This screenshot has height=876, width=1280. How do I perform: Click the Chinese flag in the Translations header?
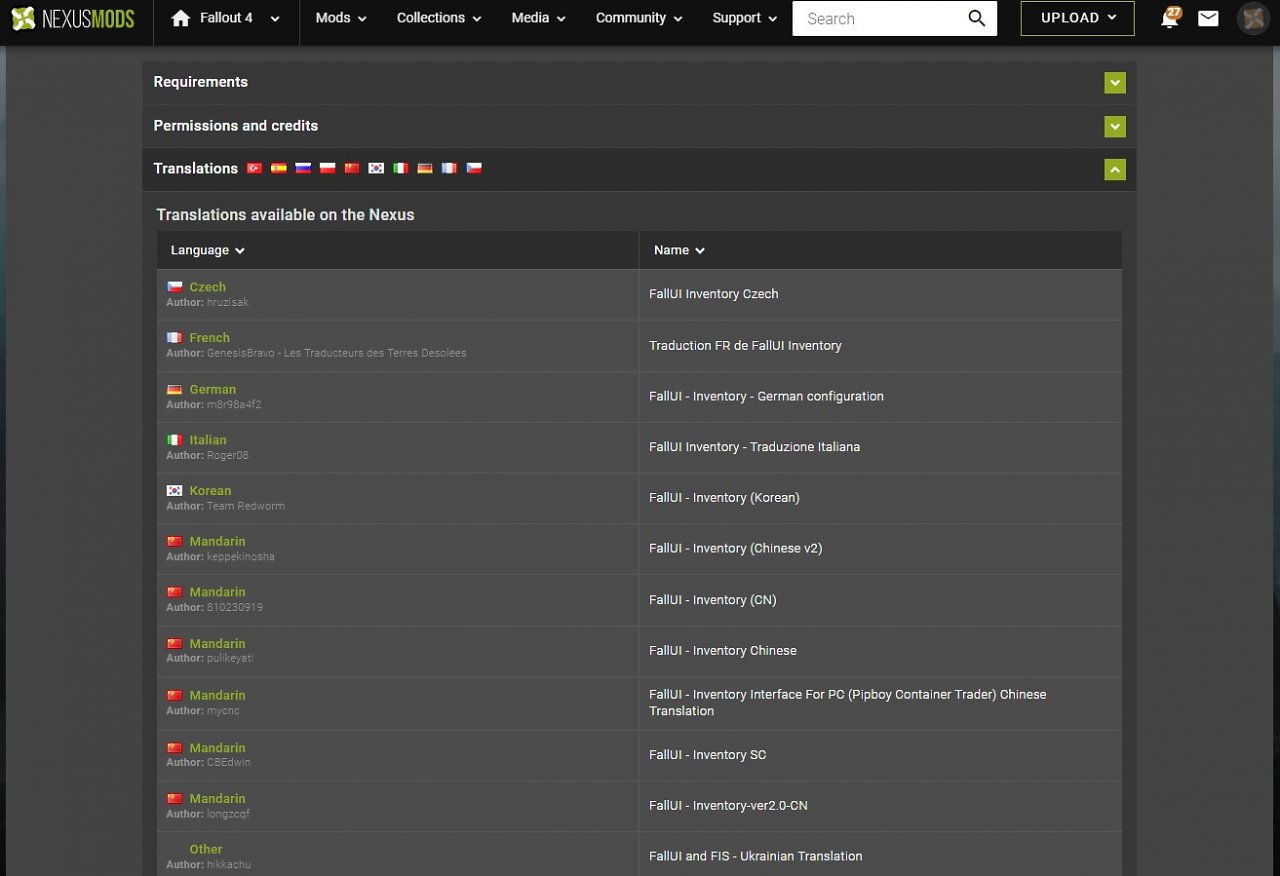point(351,168)
